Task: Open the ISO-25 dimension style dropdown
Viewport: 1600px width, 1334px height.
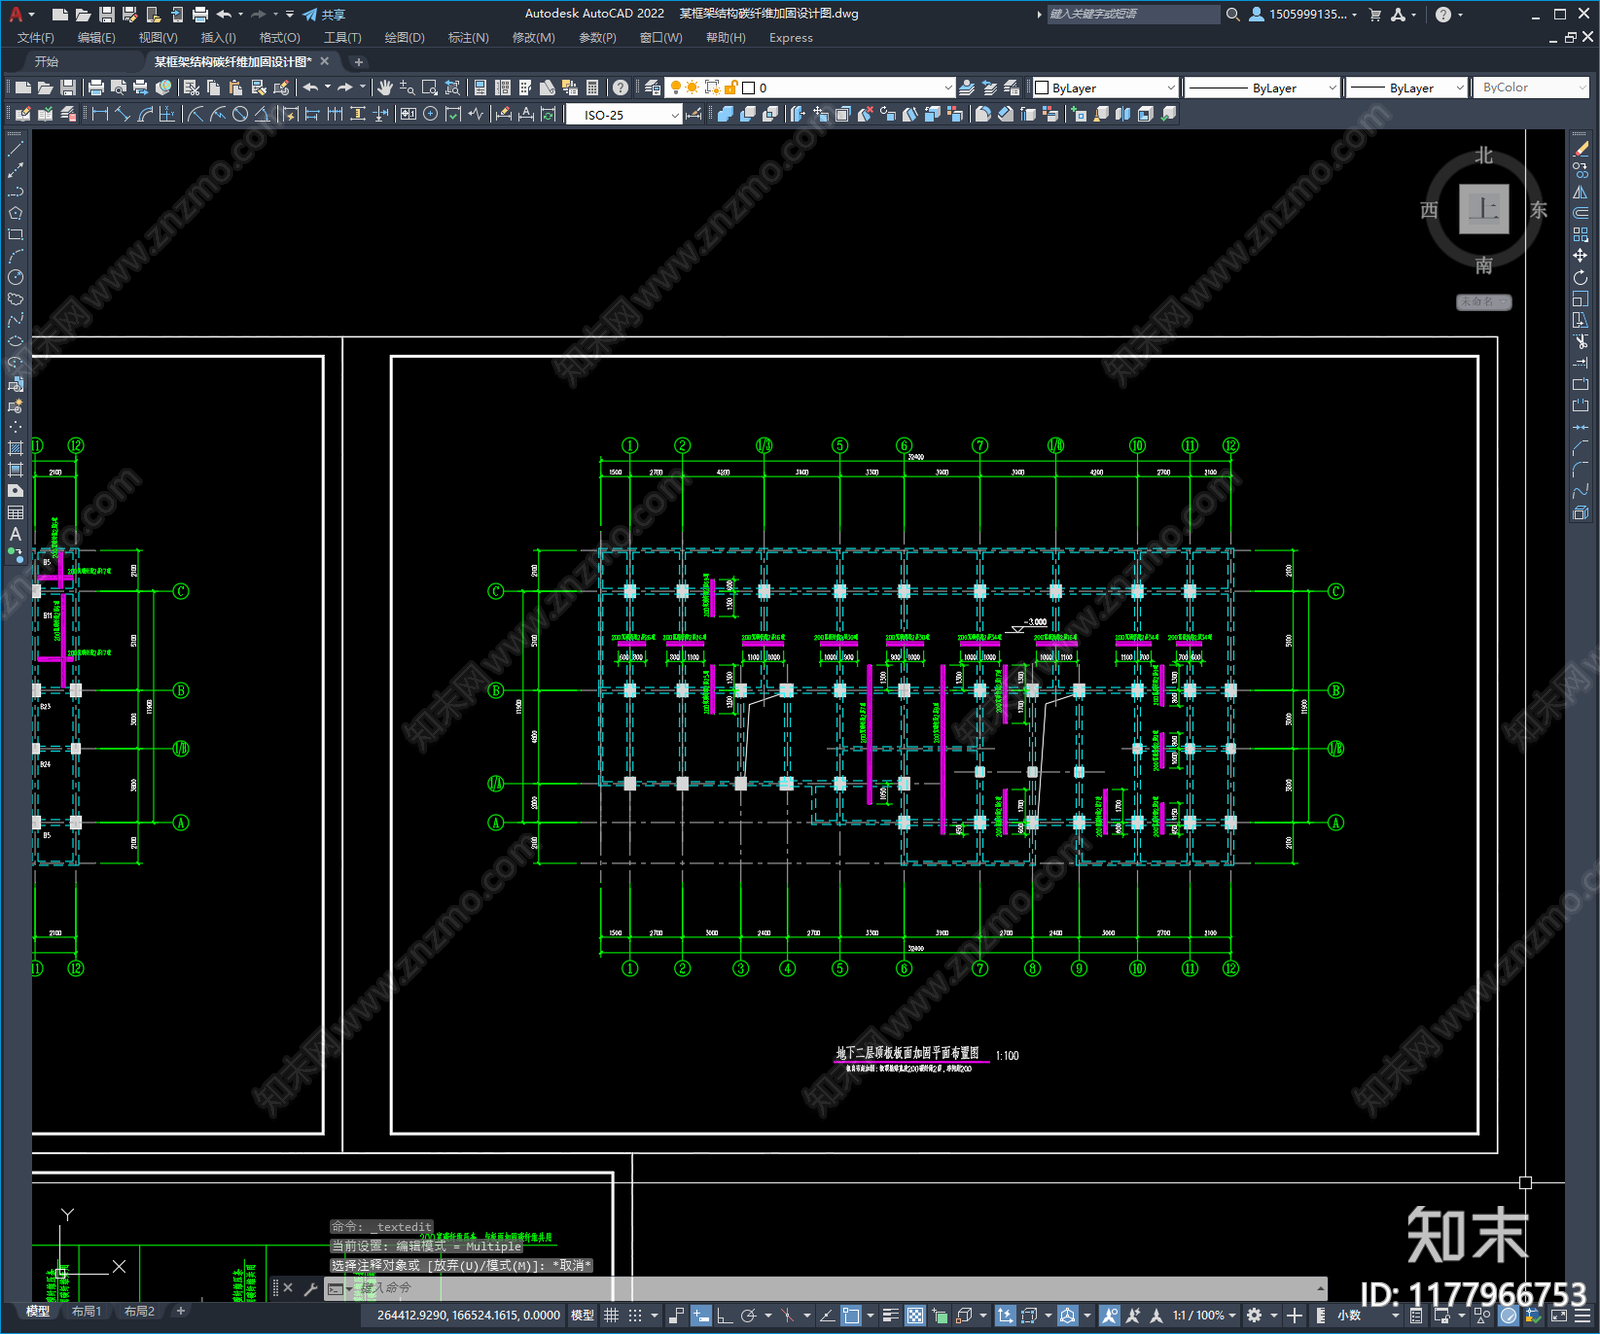Action: click(x=623, y=115)
